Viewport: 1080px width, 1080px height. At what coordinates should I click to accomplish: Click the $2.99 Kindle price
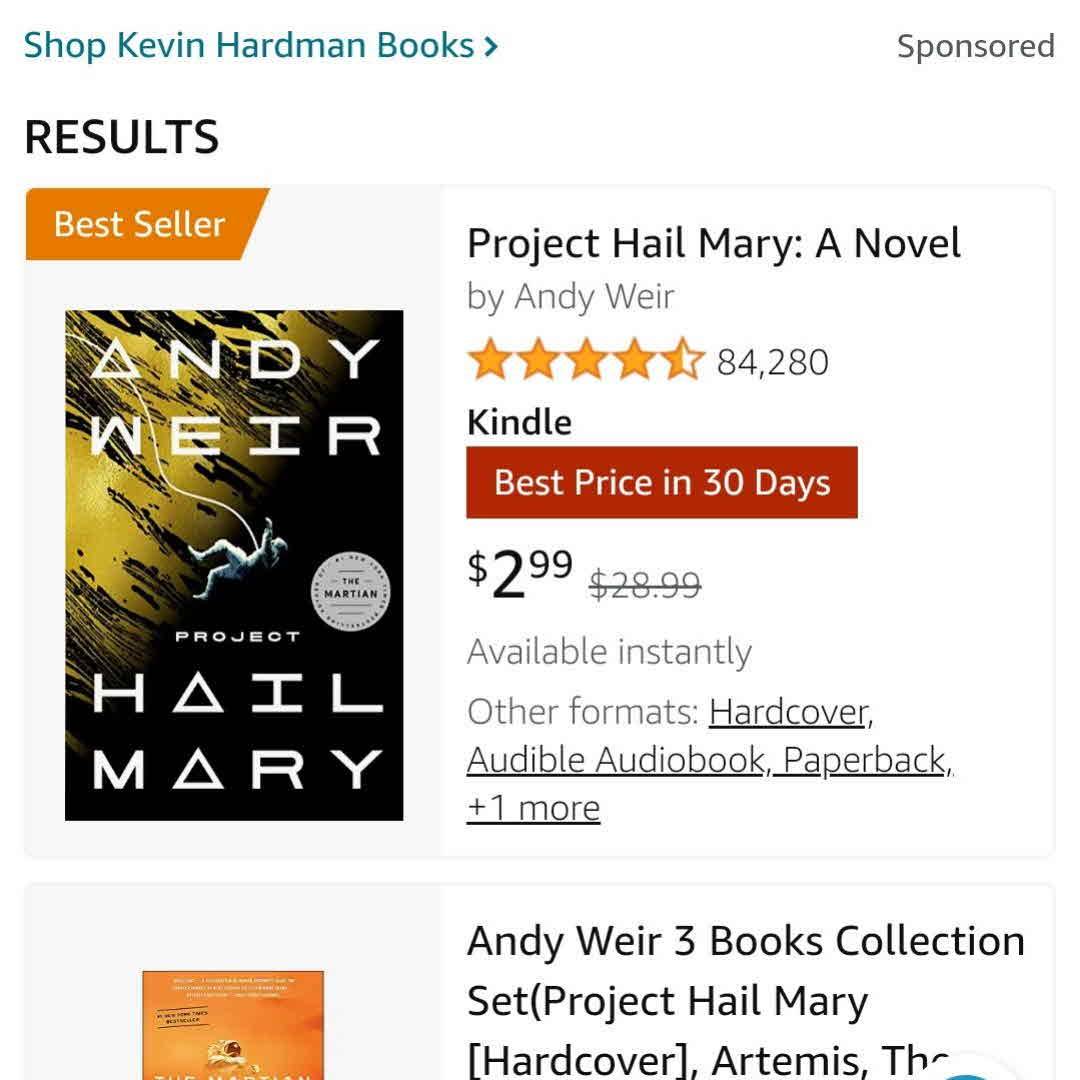(520, 573)
